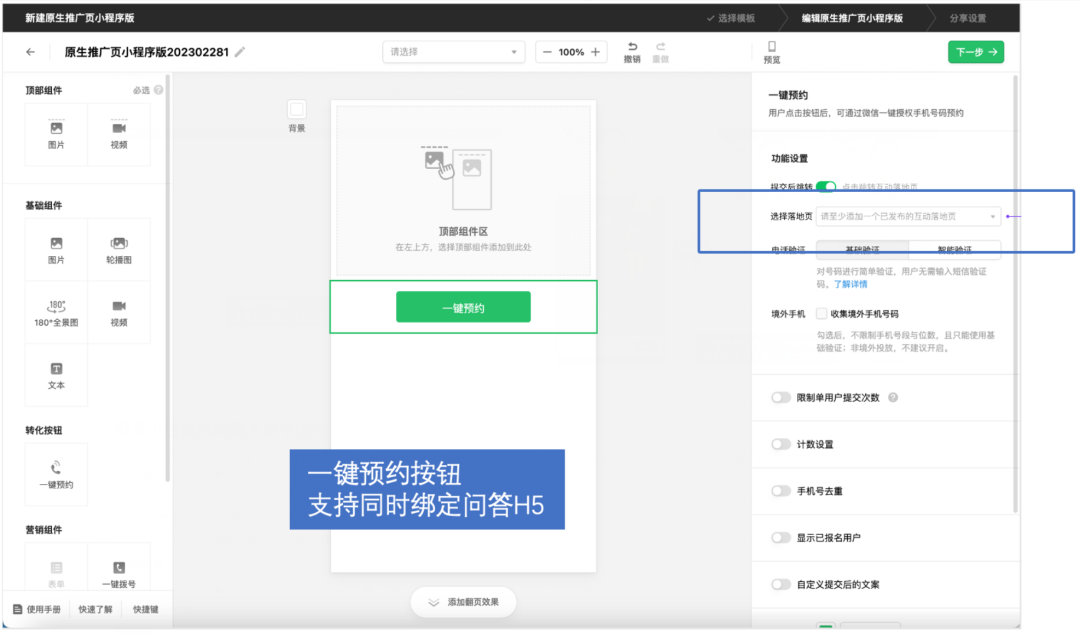Open the 选择落地页 landing page dropdown
The width and height of the screenshot is (1080, 634).
pyautogui.click(x=905, y=216)
